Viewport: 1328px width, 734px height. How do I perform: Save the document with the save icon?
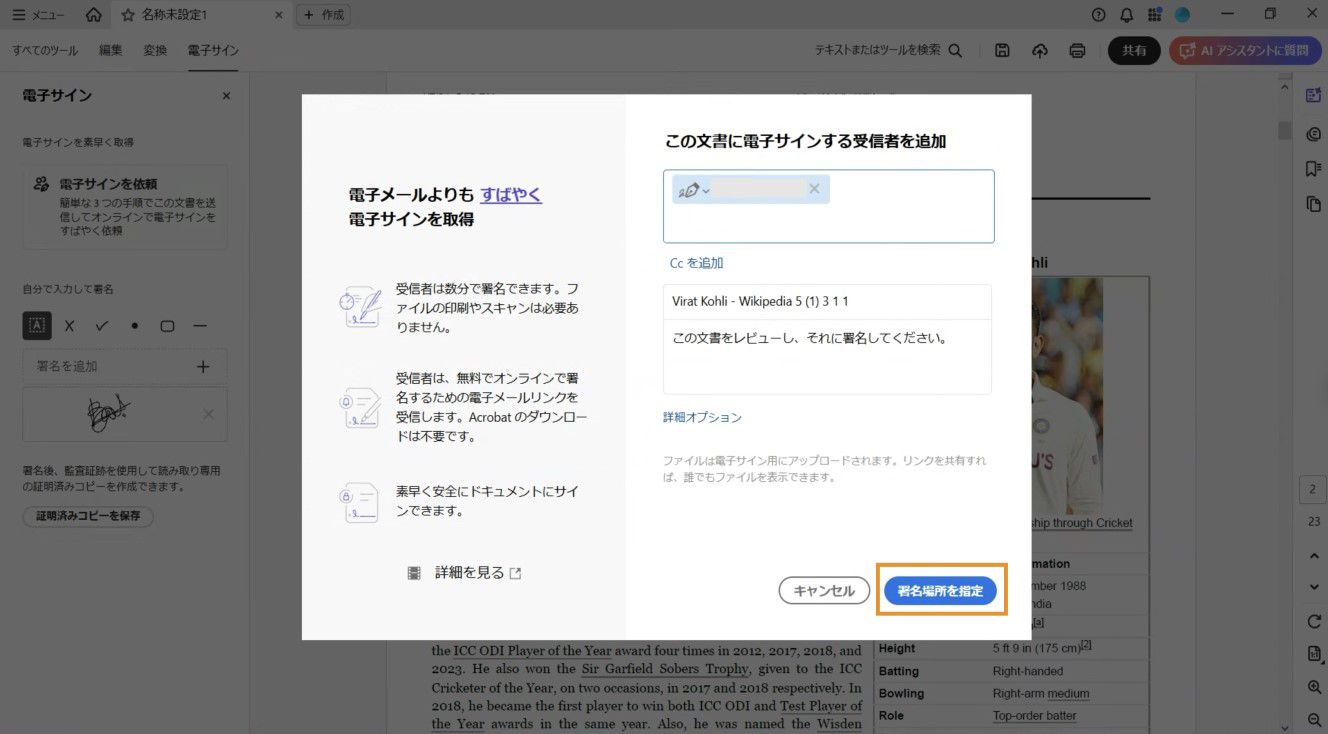coord(1002,50)
